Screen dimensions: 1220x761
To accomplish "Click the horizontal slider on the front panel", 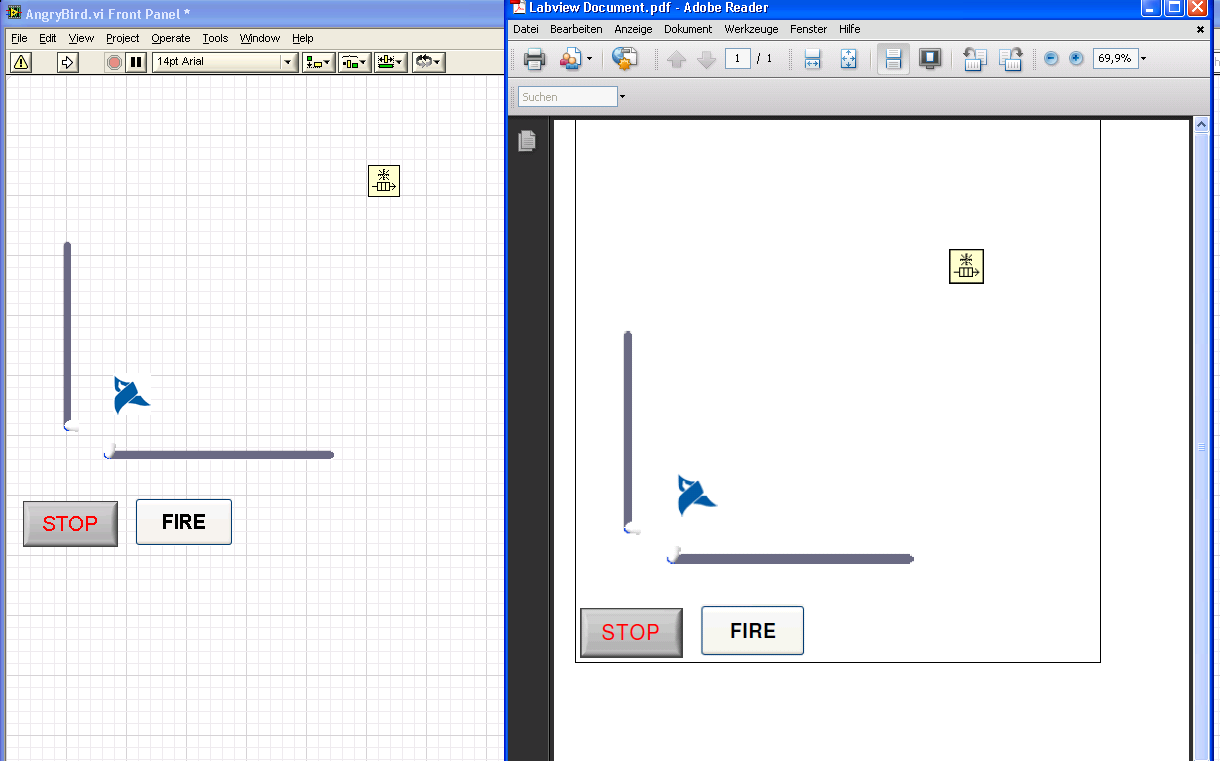I will [x=219, y=455].
